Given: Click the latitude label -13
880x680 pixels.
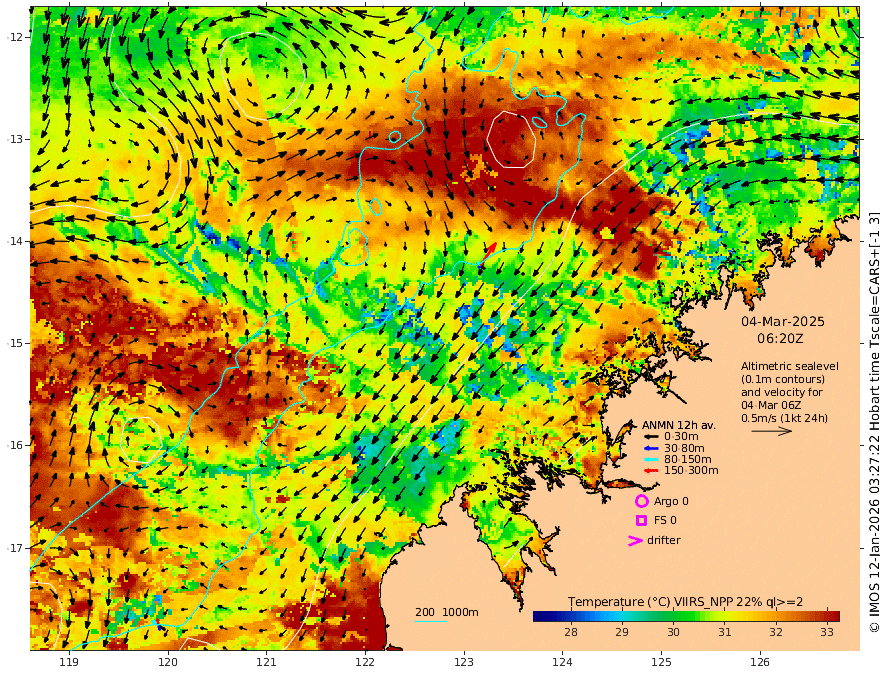Looking at the screenshot, I should [x=15, y=139].
